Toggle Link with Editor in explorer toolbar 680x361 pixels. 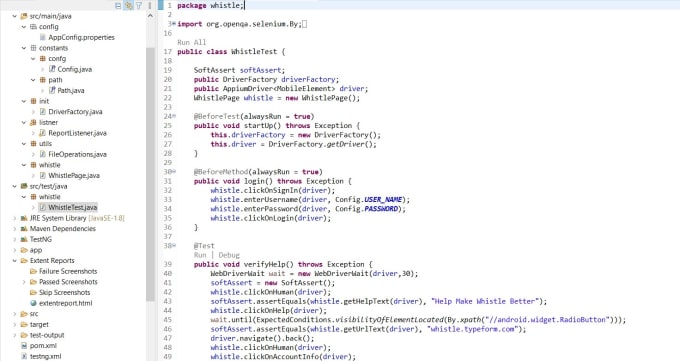click(128, 6)
